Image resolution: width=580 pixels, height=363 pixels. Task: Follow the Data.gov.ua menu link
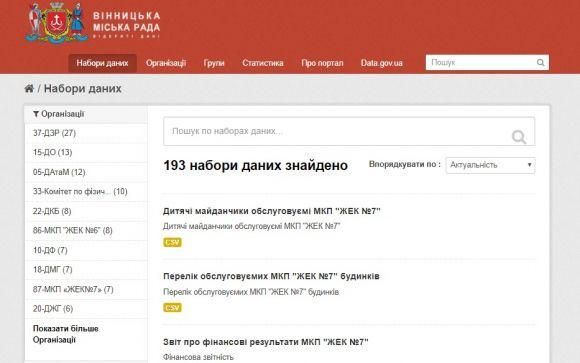click(x=381, y=63)
